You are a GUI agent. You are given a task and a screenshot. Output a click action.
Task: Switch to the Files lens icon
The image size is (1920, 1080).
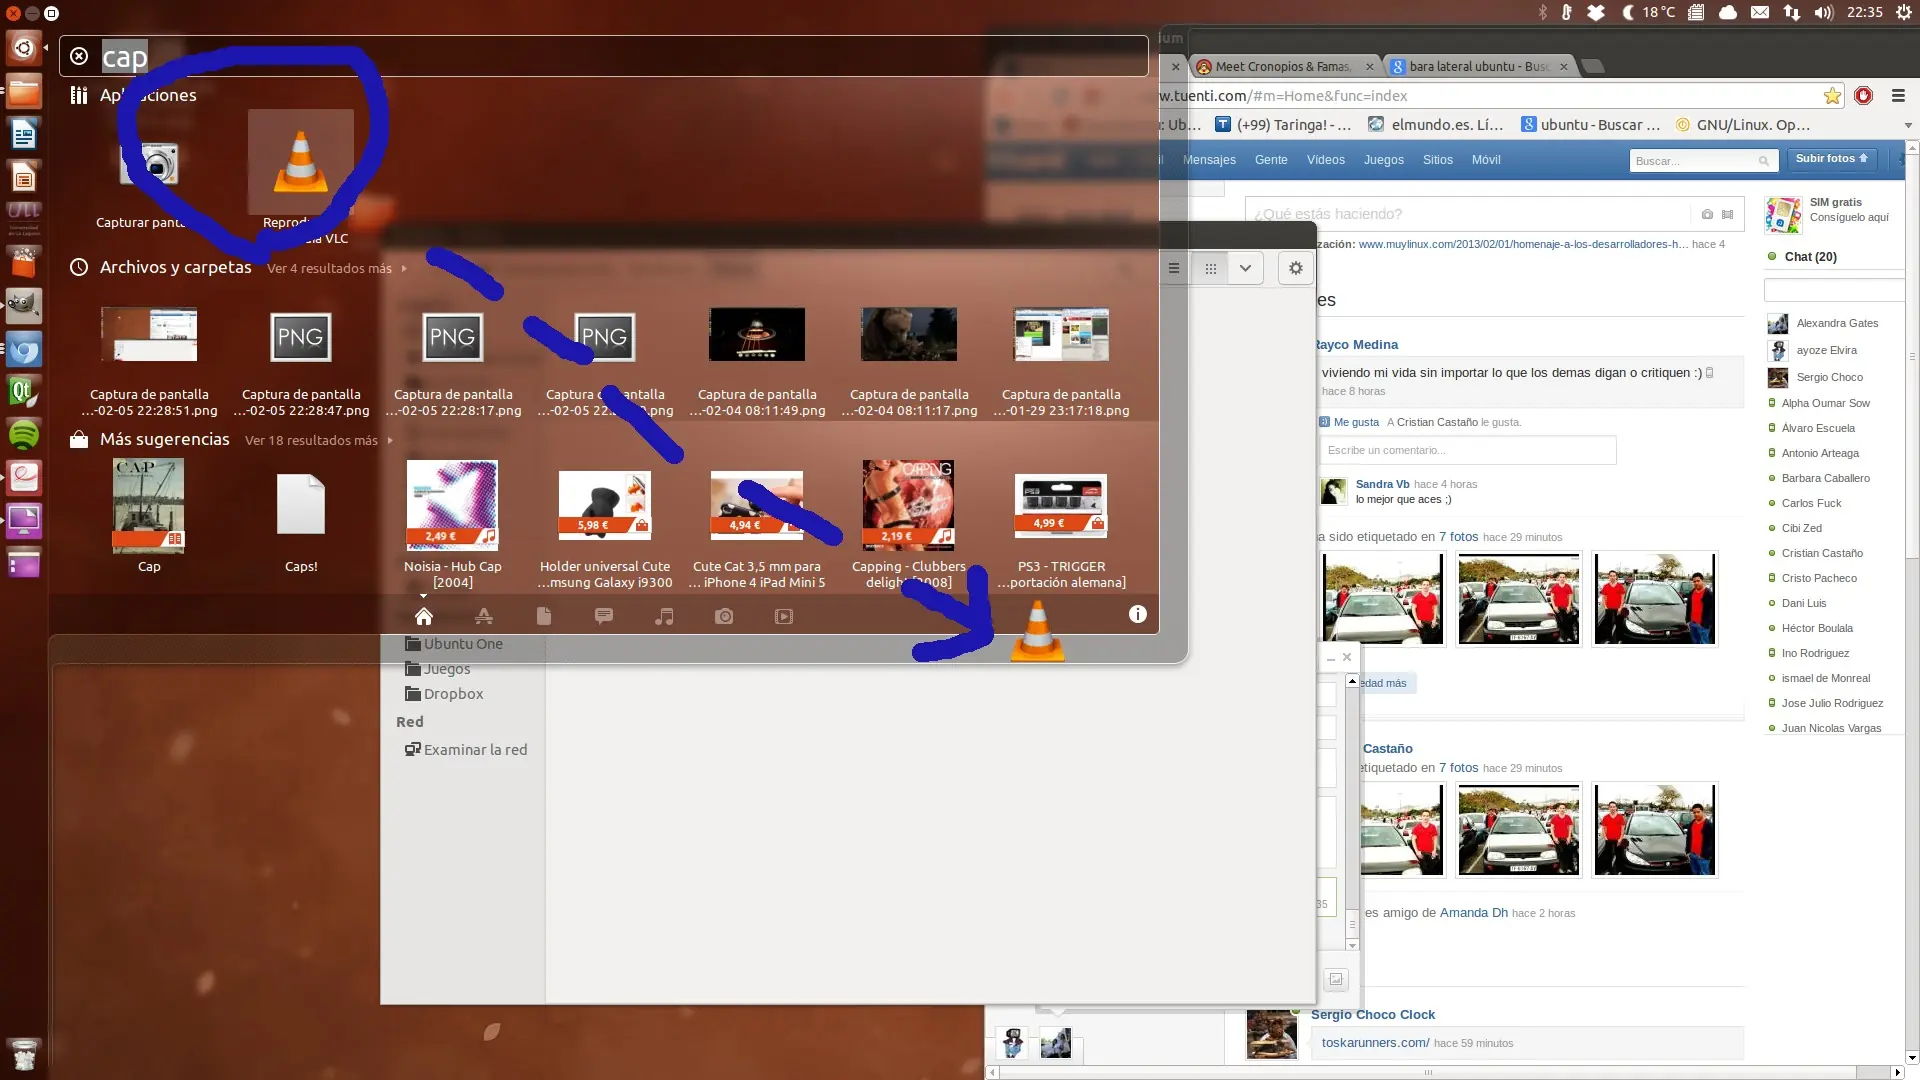[544, 616]
